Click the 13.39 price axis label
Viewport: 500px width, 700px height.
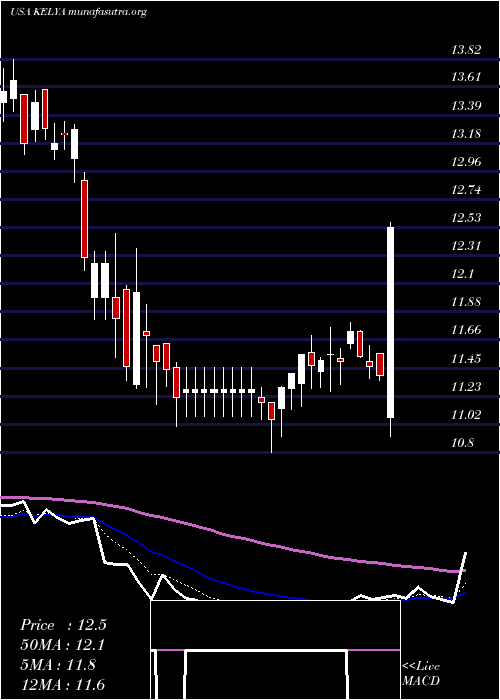pyautogui.click(x=466, y=106)
